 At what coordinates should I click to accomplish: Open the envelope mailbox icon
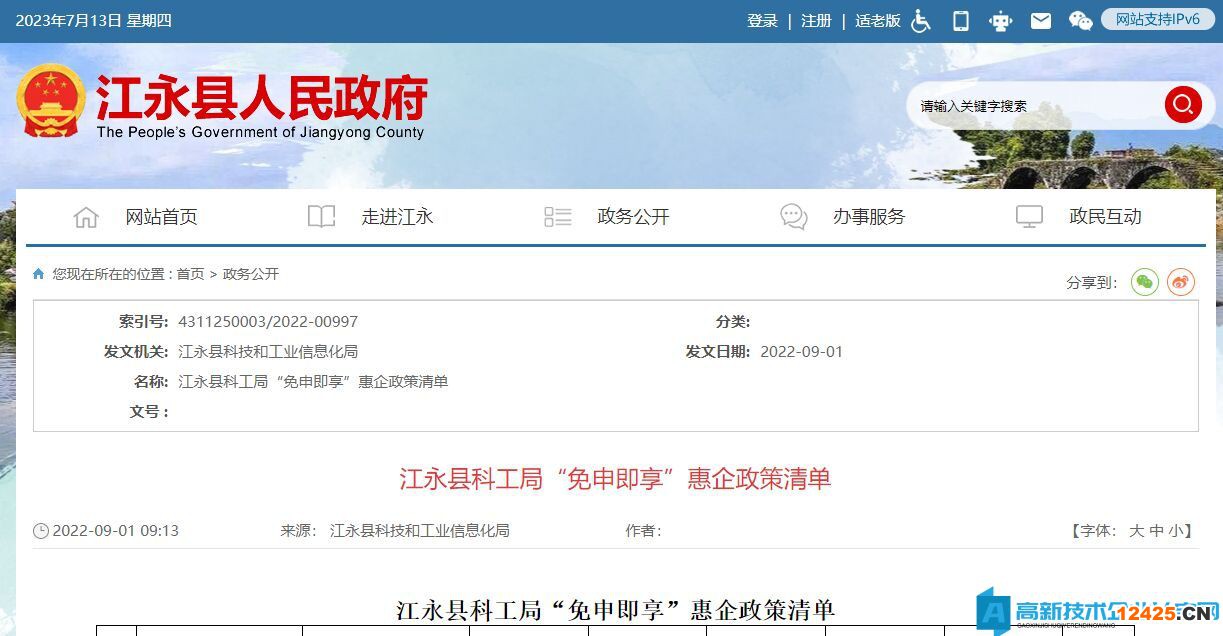[x=1041, y=21]
